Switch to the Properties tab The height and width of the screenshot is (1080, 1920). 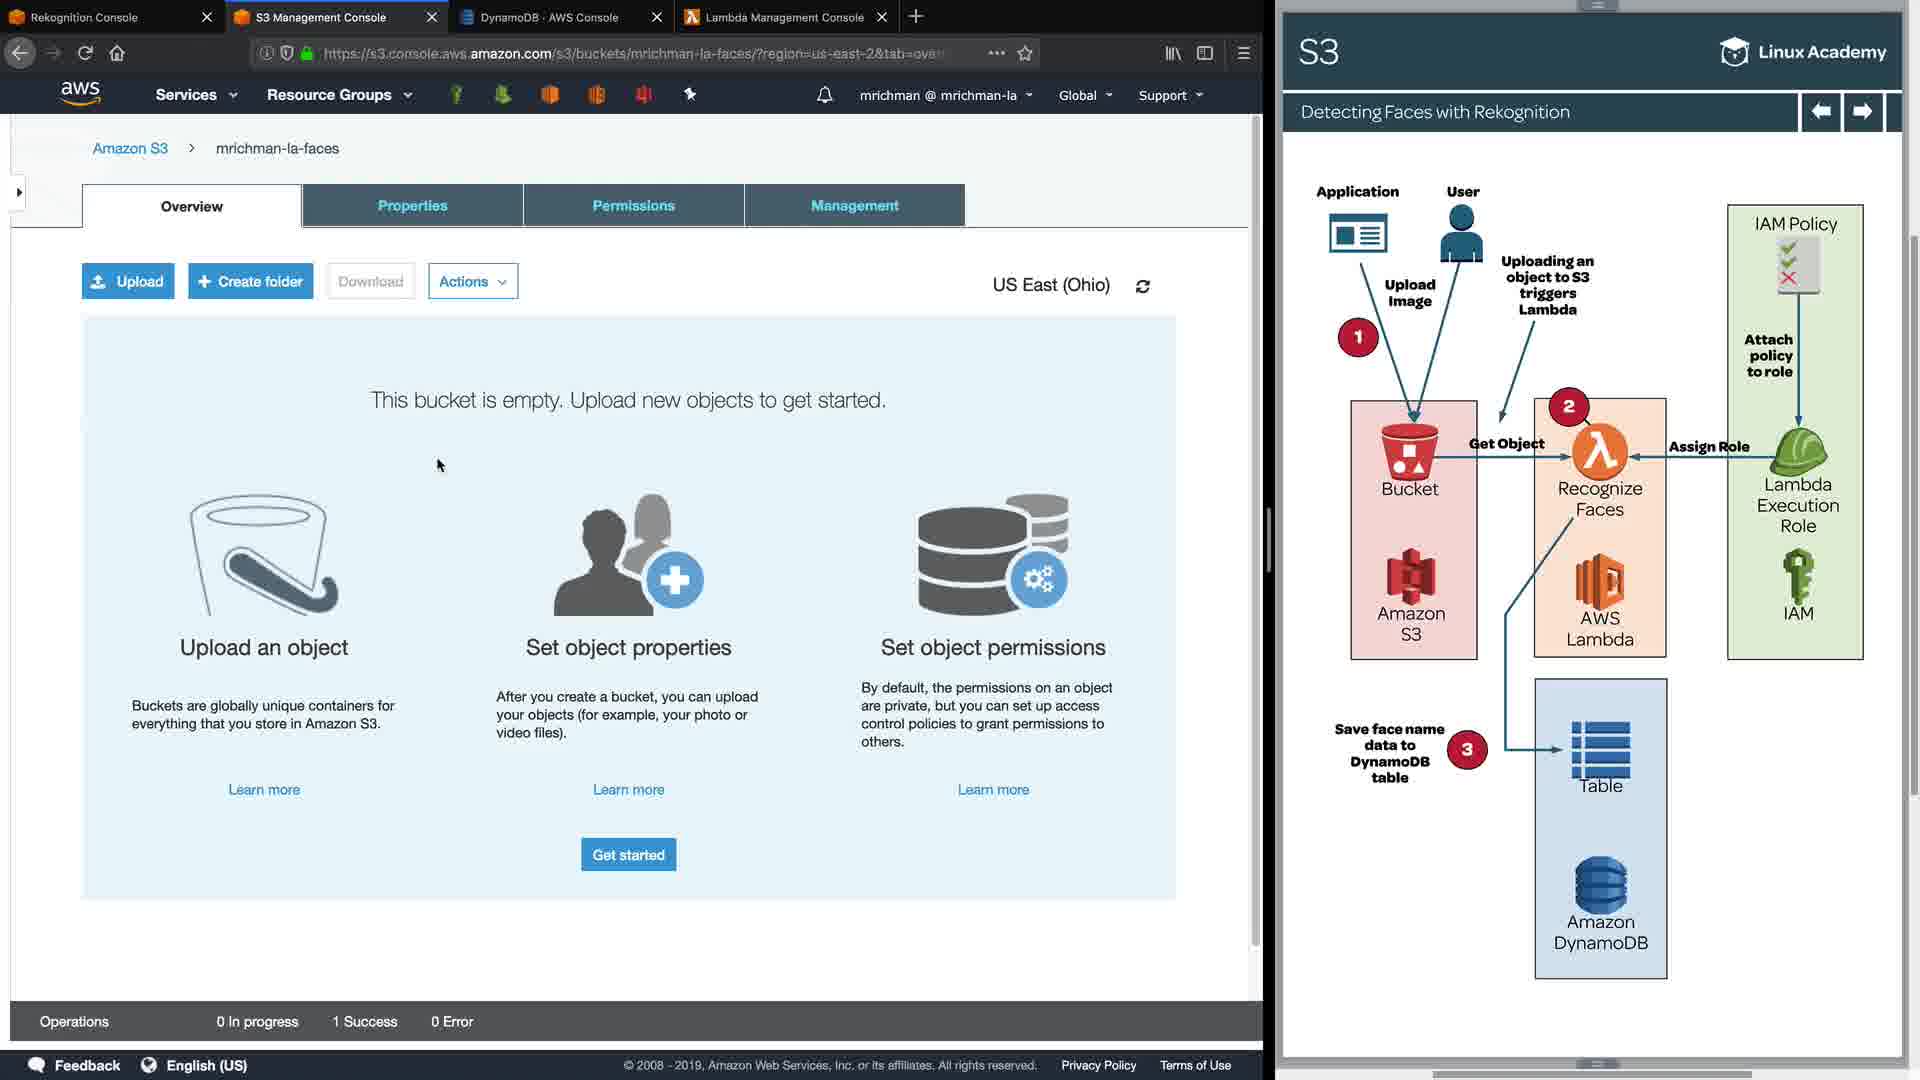(412, 205)
